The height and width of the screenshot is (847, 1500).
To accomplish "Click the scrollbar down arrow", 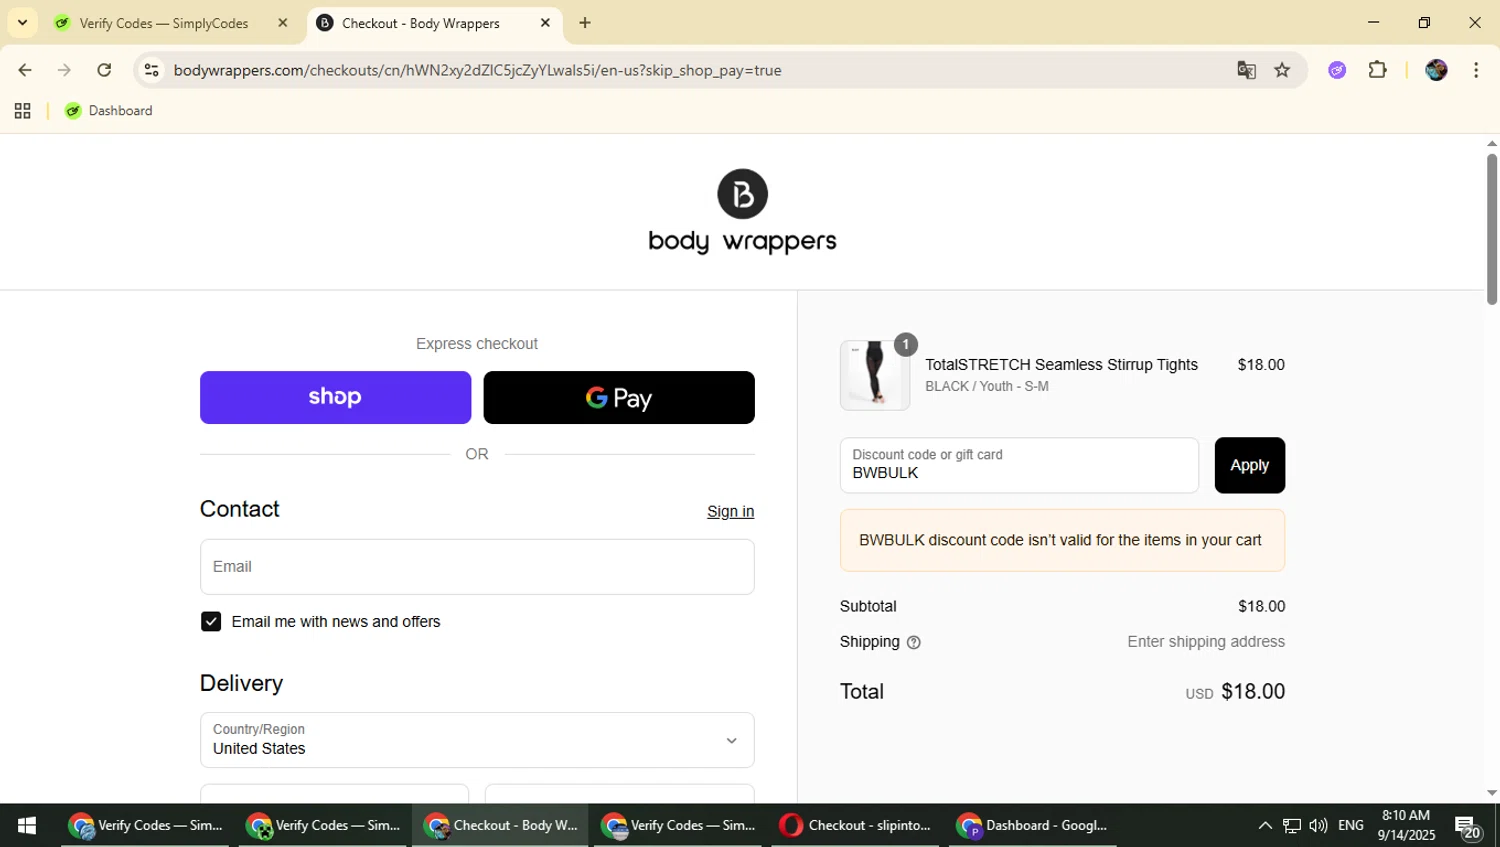I will click(1491, 793).
